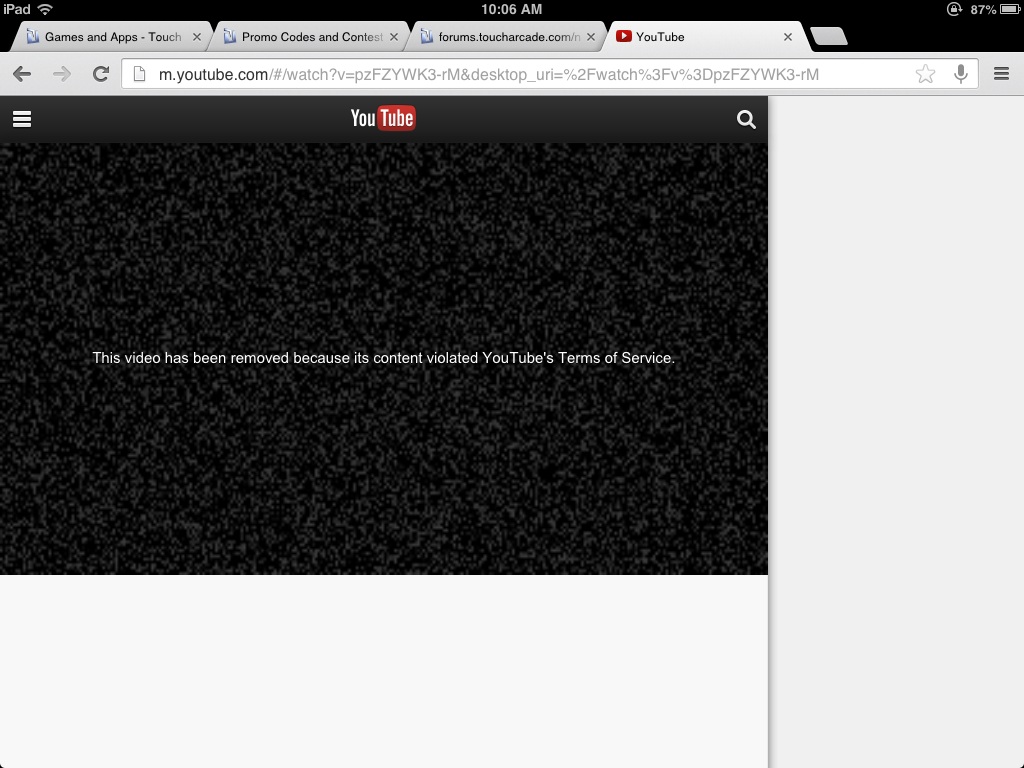The image size is (1024, 768).
Task: Bookmark this page with the star icon
Action: pyautogui.click(x=926, y=74)
